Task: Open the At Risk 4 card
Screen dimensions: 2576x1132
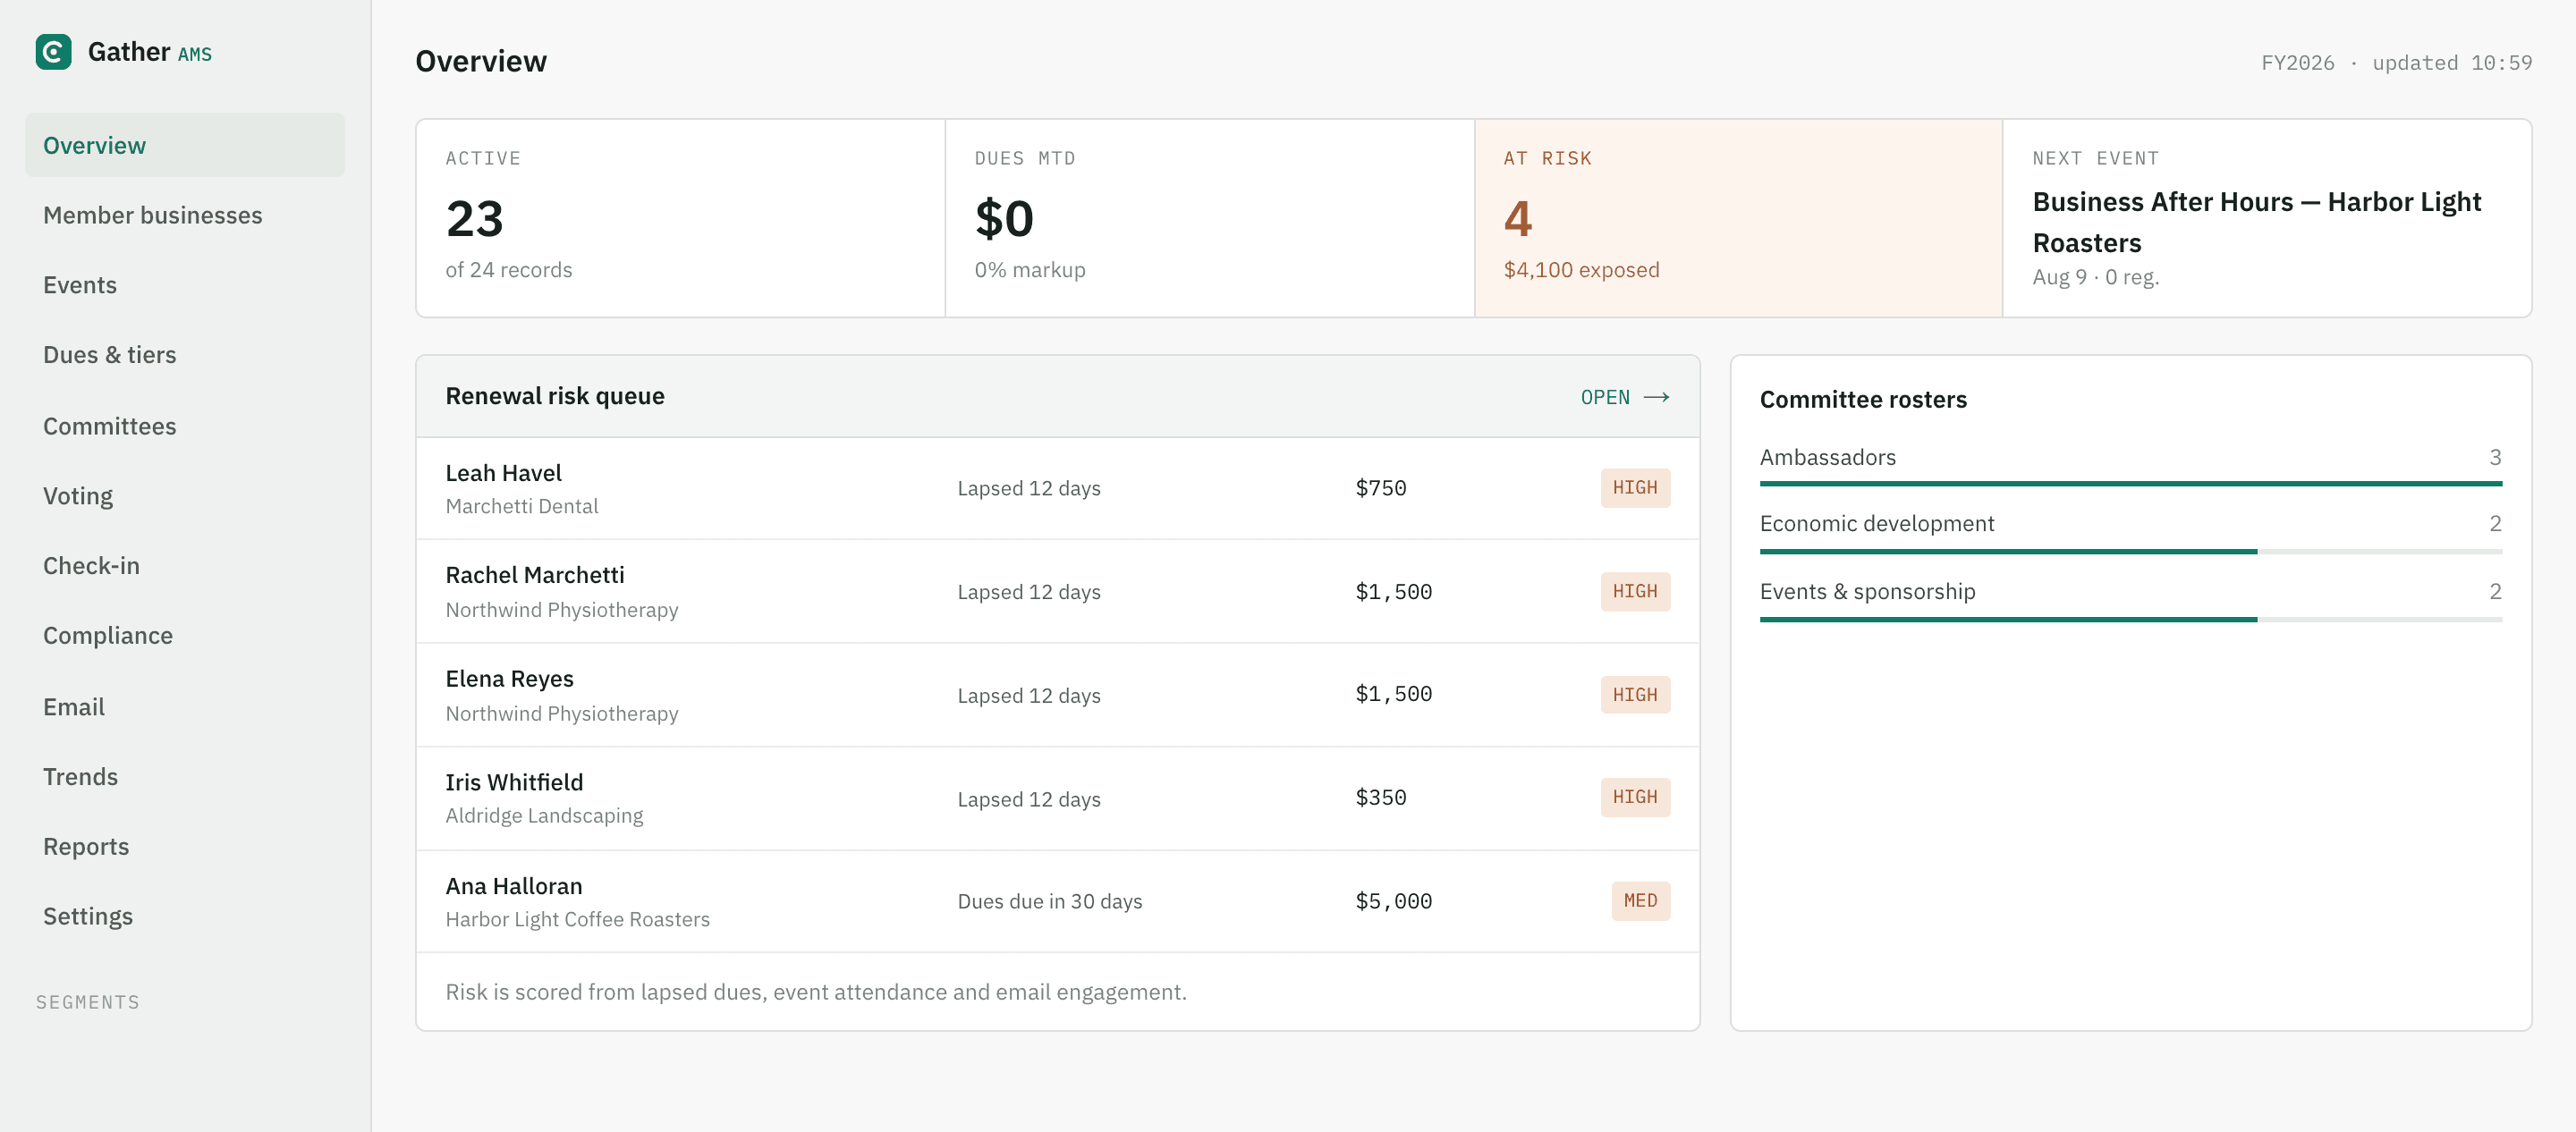Action: [1738, 218]
